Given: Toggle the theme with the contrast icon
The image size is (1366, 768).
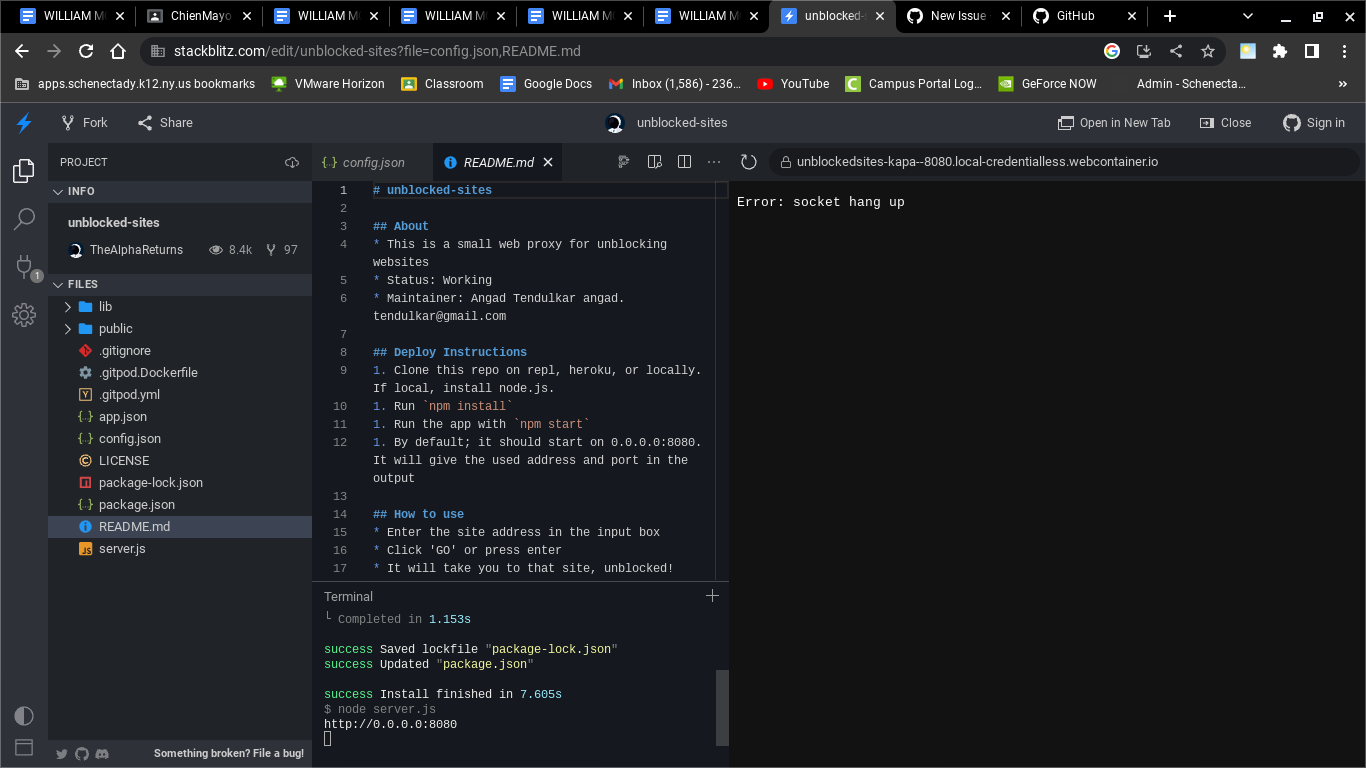Looking at the screenshot, I should tap(23, 716).
